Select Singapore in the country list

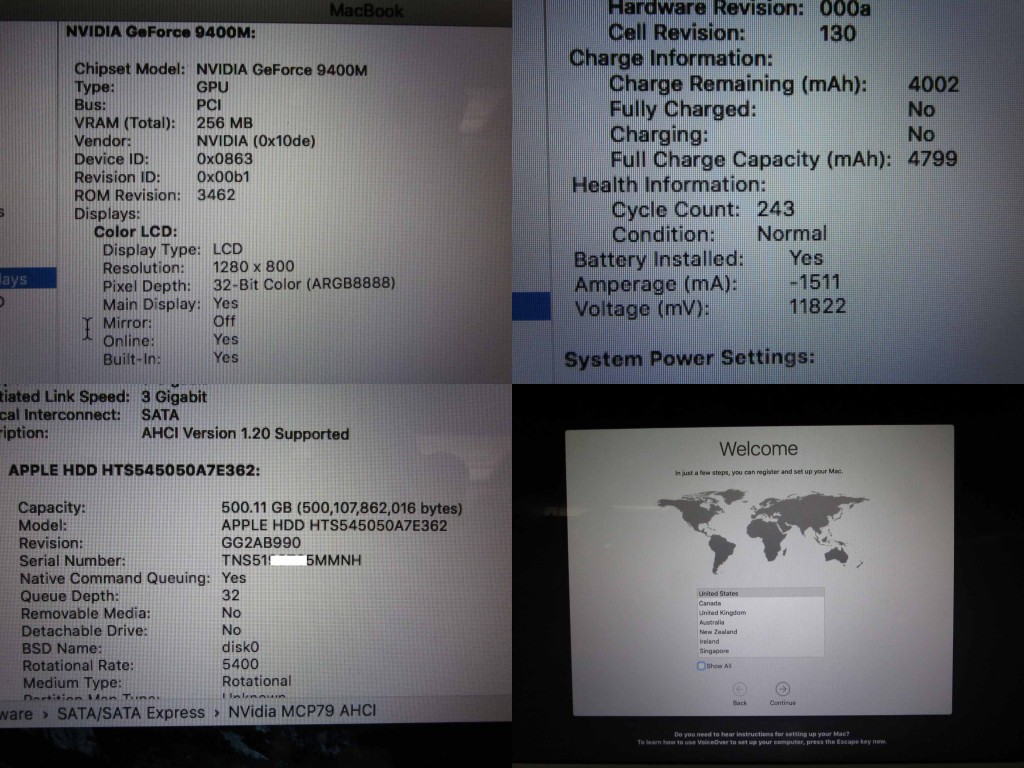760,651
